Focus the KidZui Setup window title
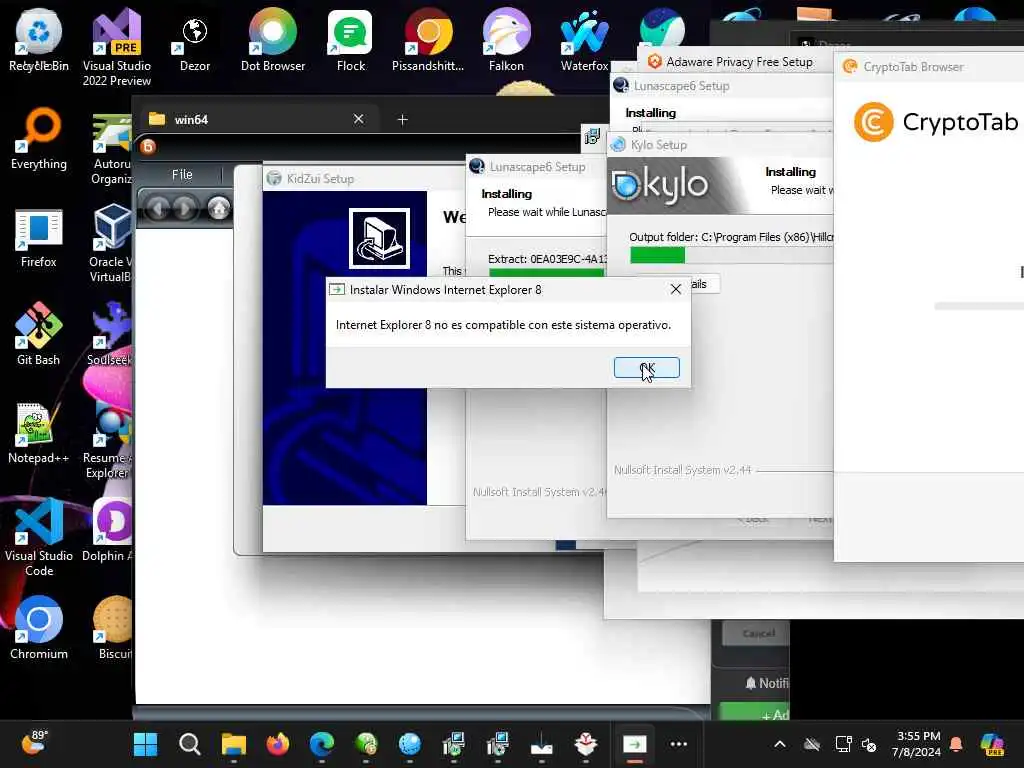Screen dimensions: 1024x768 tap(320, 178)
